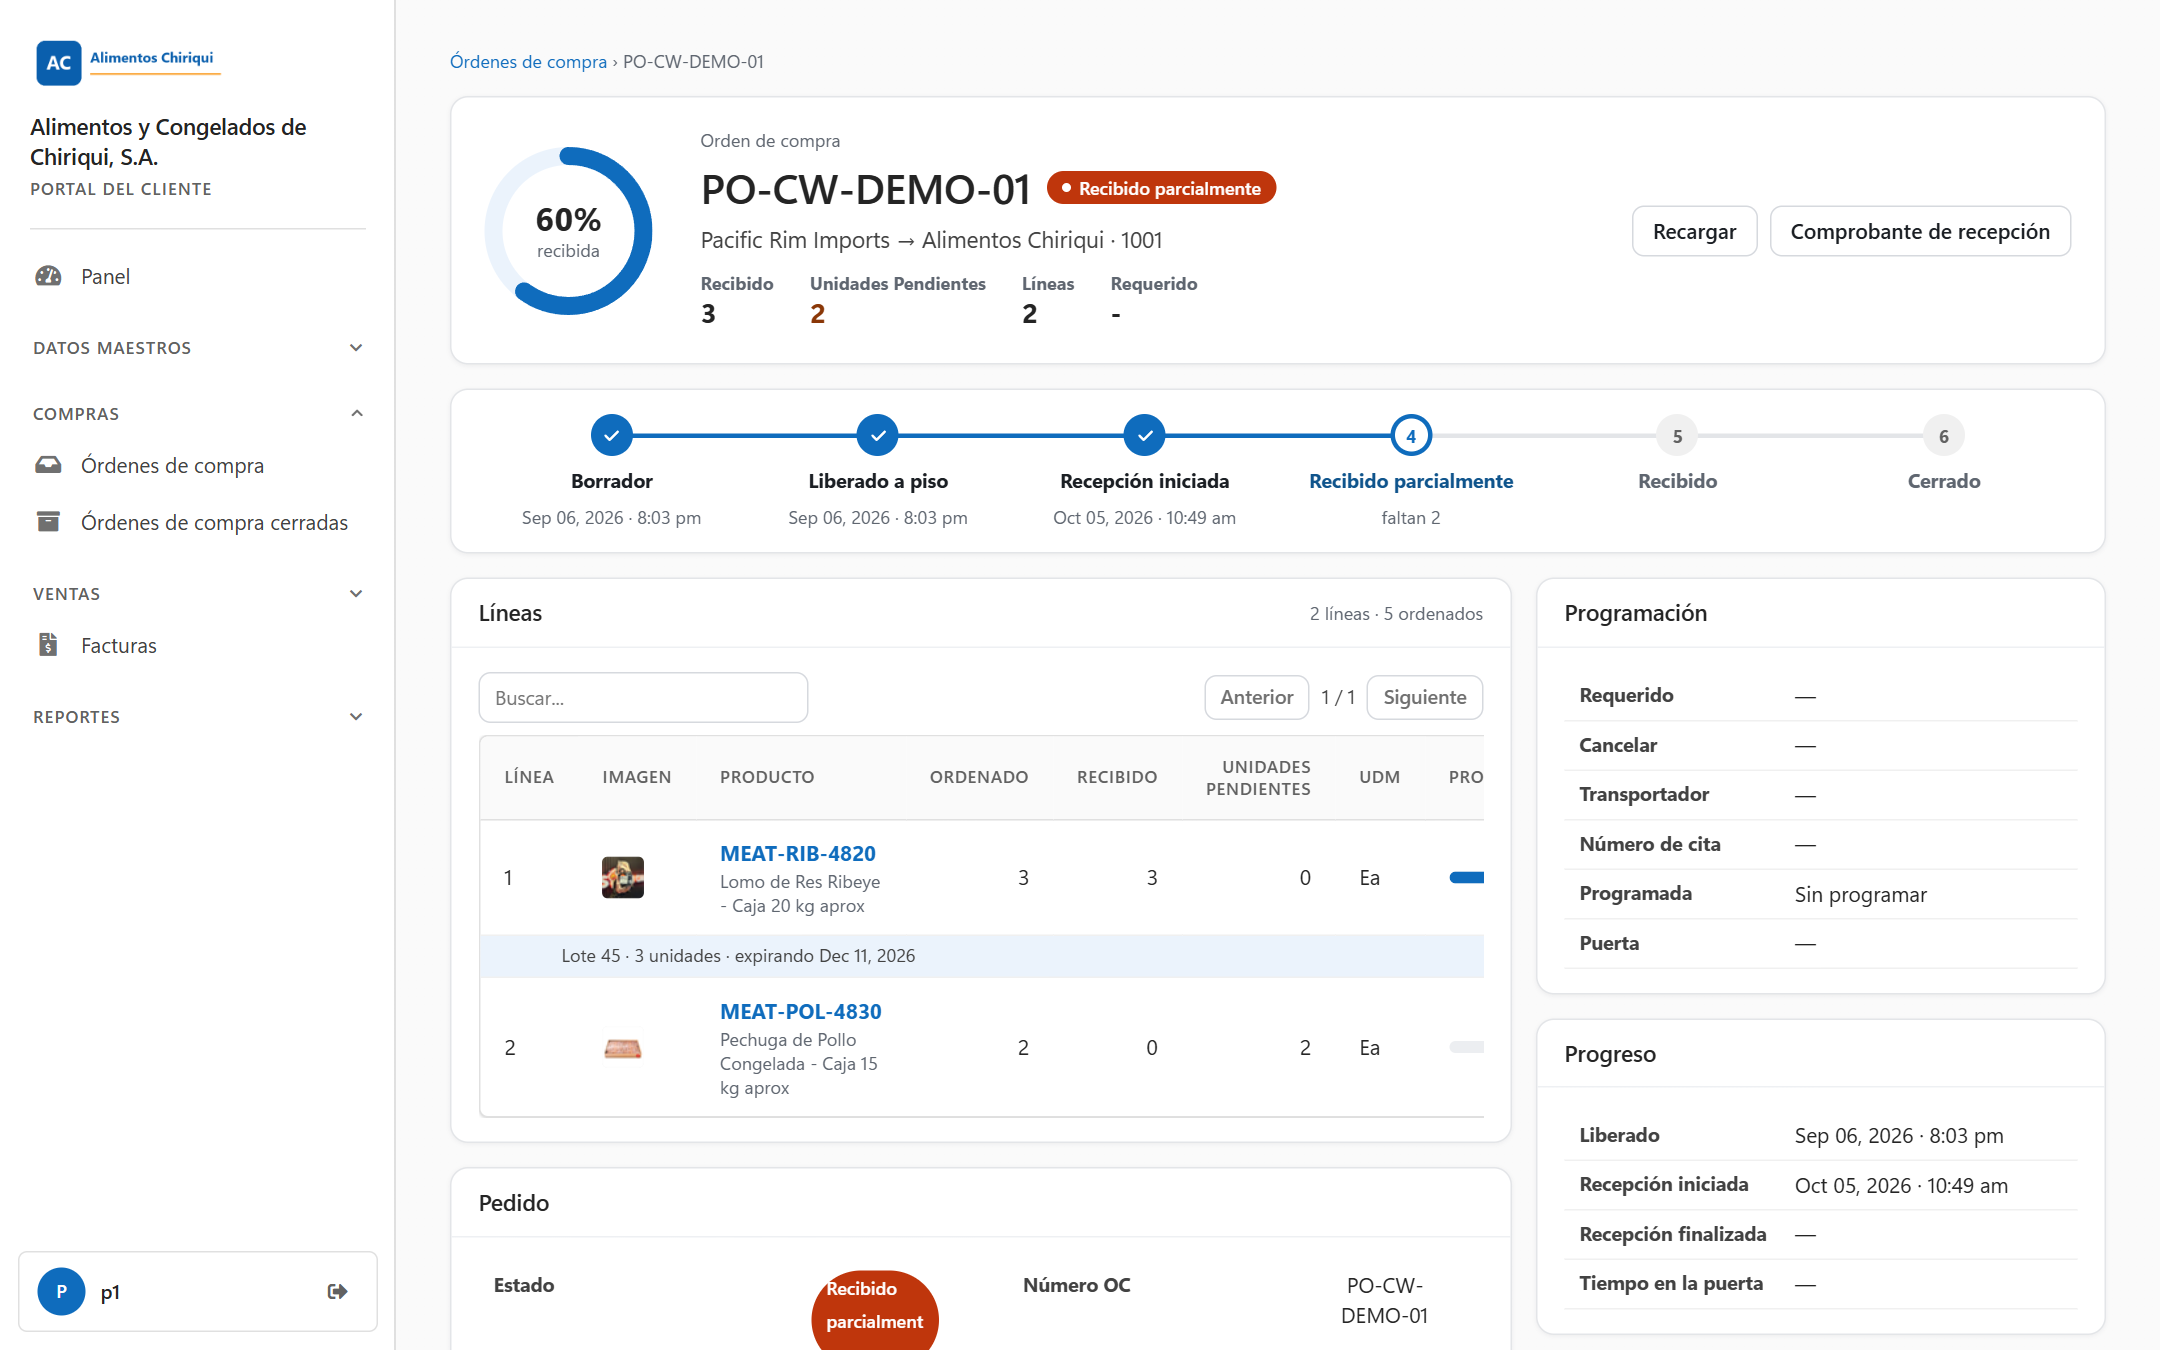Go to Órdenes de compra breadcrumb link
The height and width of the screenshot is (1350, 2160).
coord(528,62)
